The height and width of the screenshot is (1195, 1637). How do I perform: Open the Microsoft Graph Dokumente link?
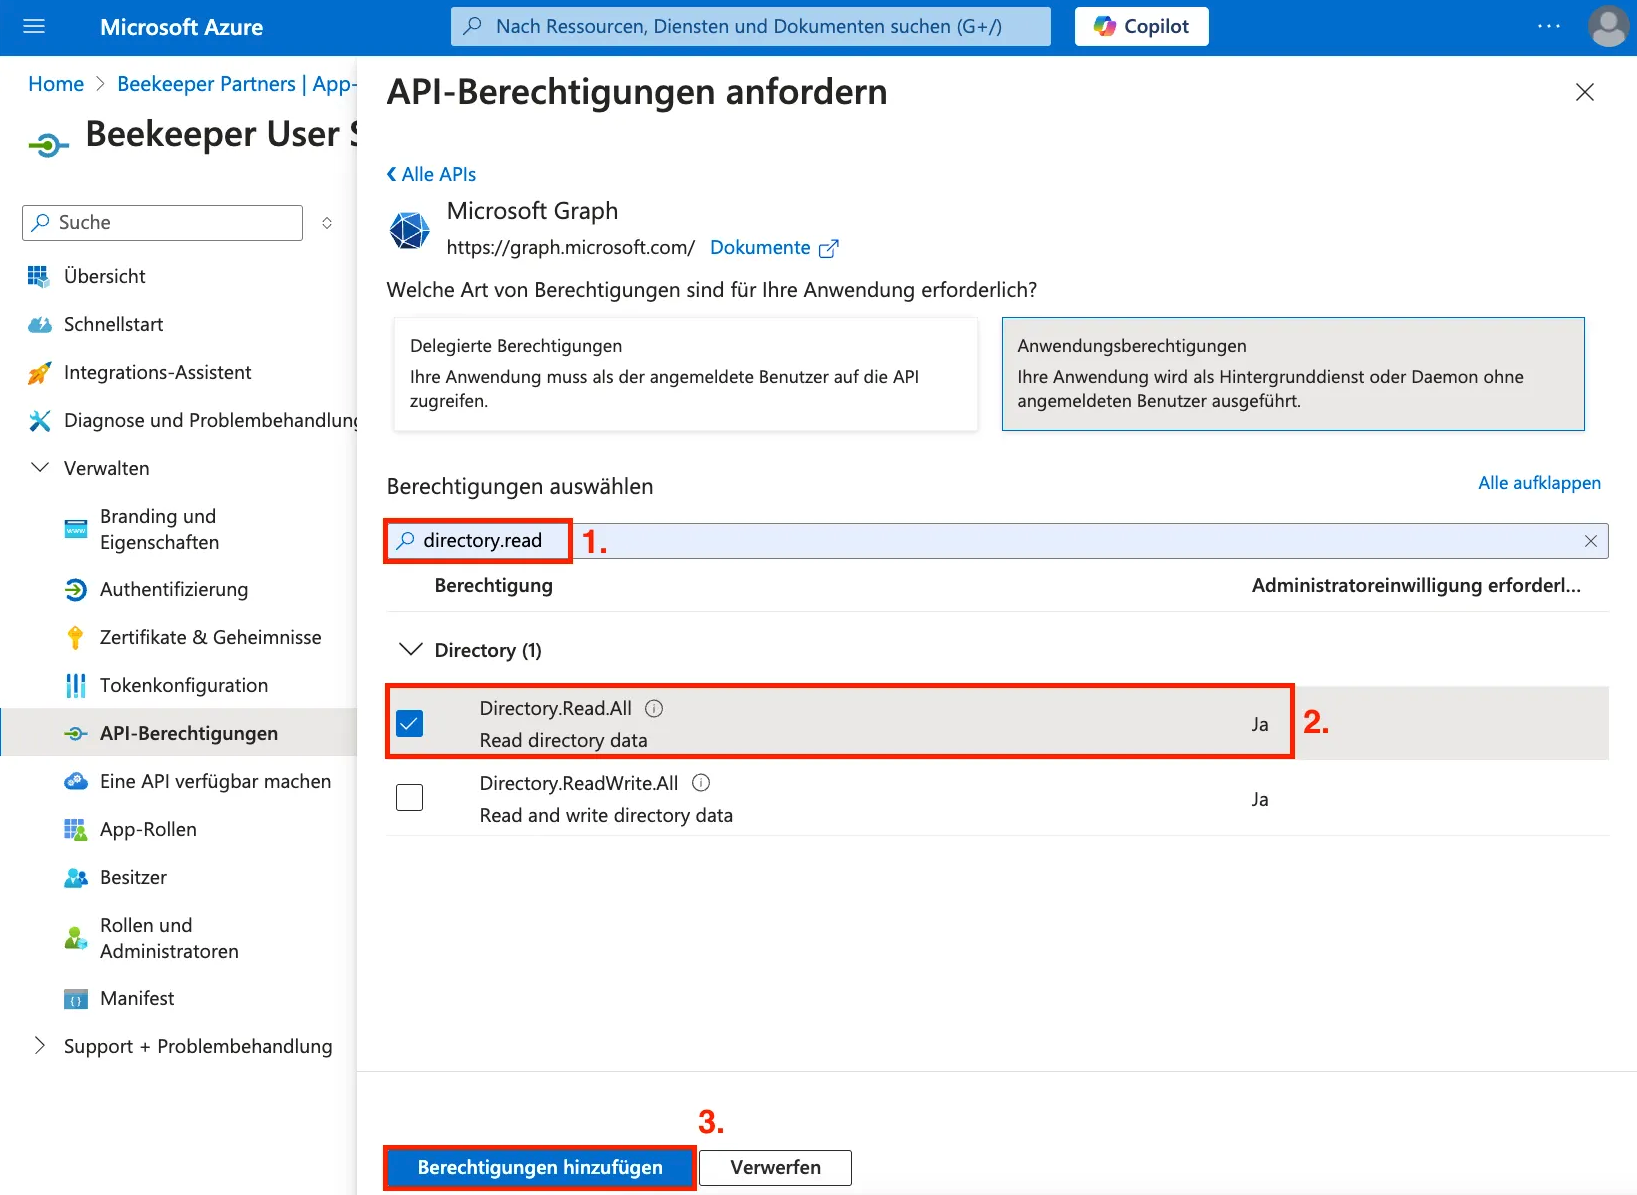tap(774, 247)
